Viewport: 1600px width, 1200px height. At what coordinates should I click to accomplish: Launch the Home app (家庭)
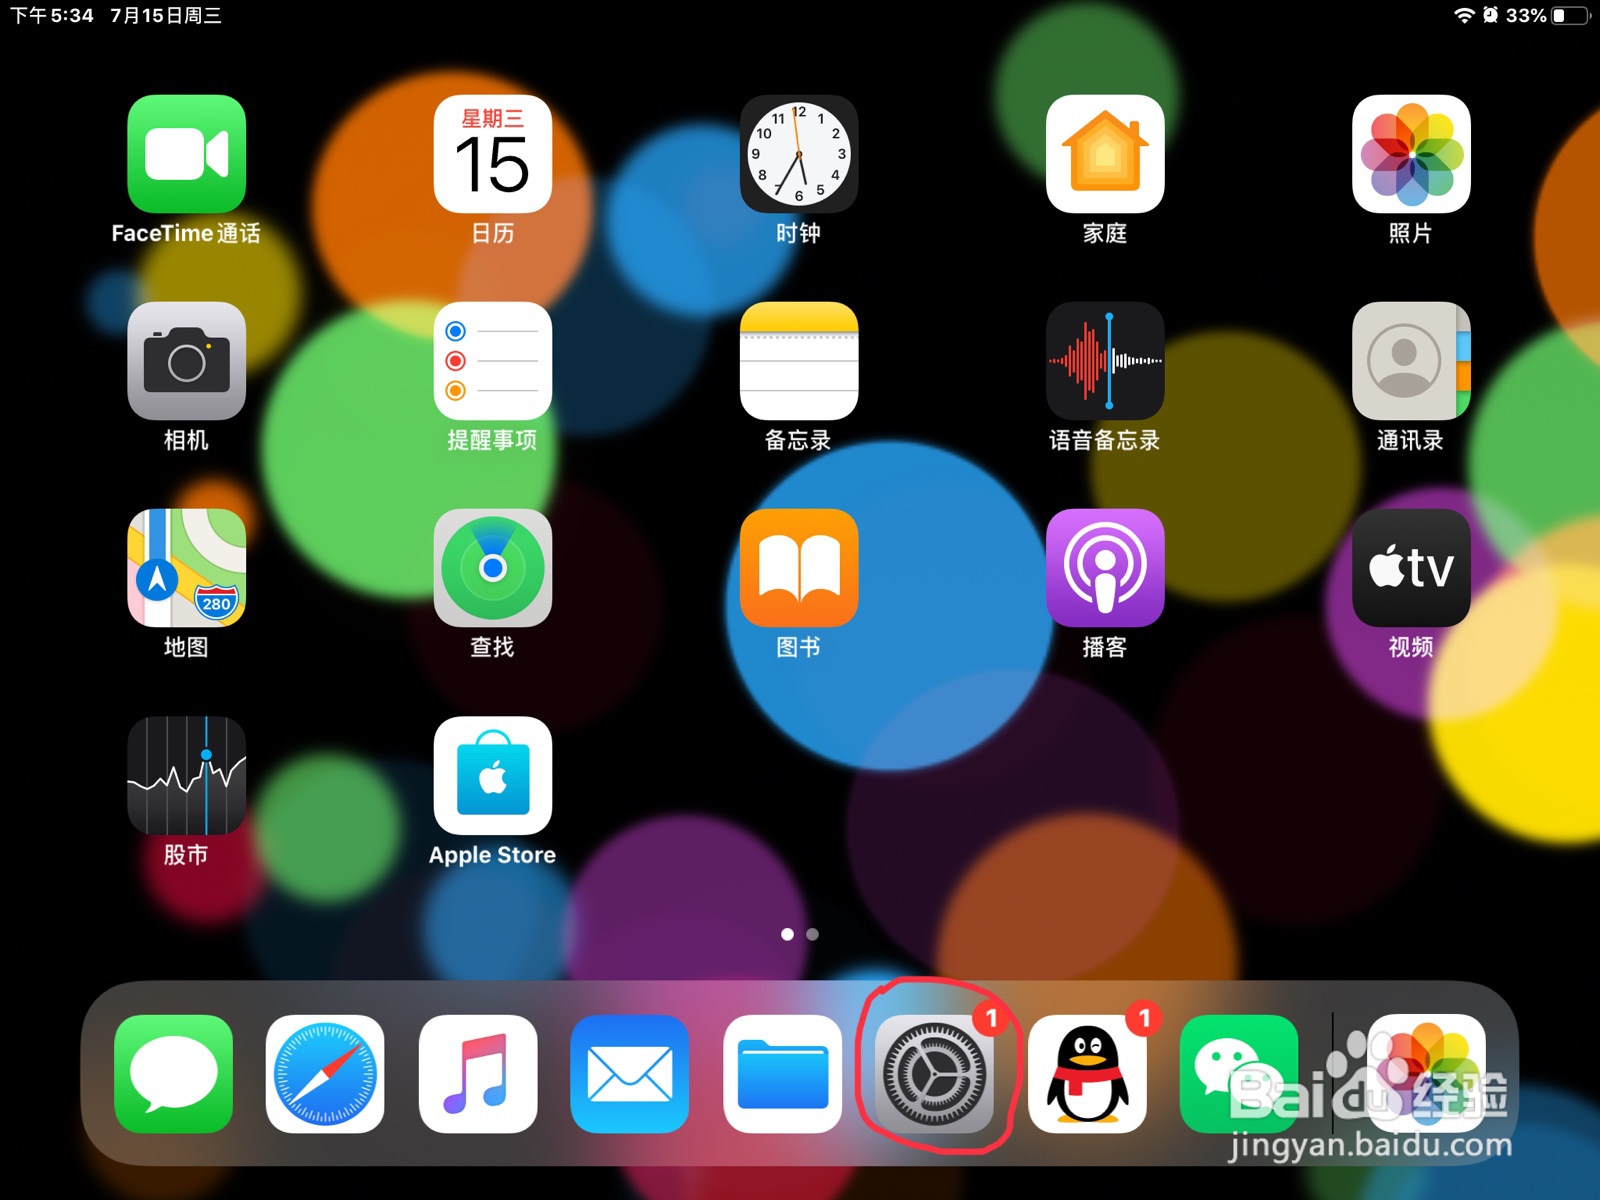click(x=1104, y=154)
